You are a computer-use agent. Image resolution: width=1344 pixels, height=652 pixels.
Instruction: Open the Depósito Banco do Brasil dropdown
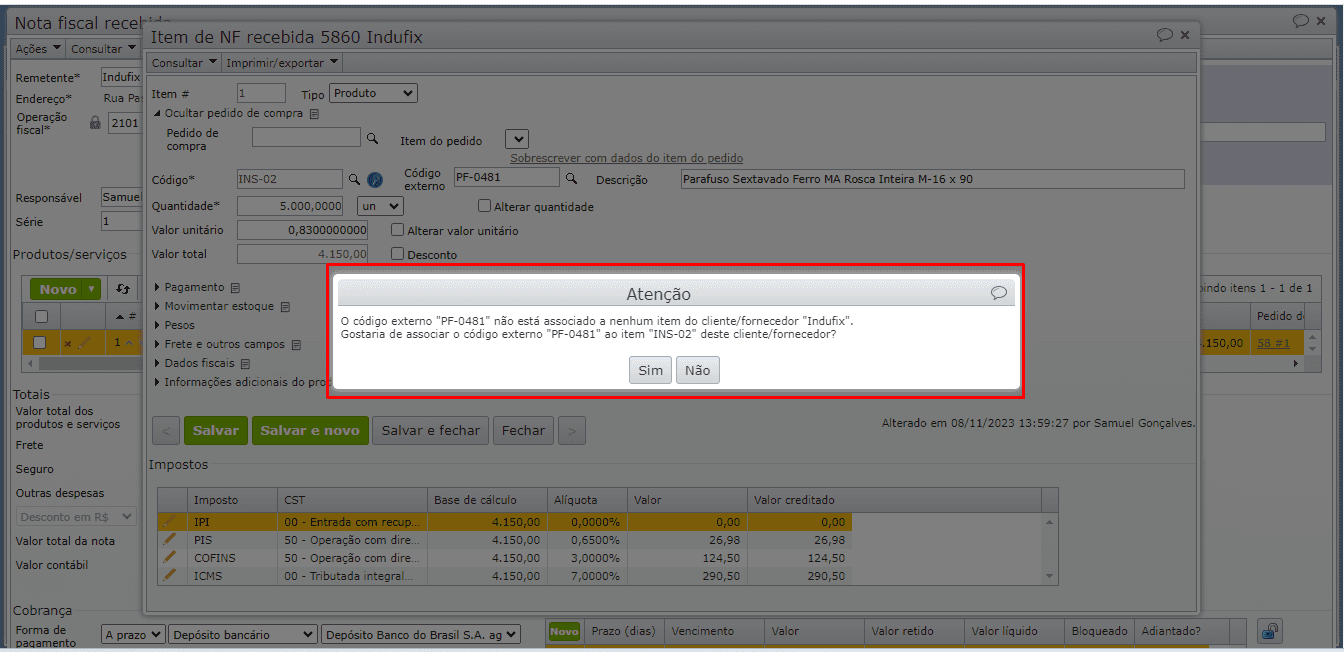pos(421,634)
